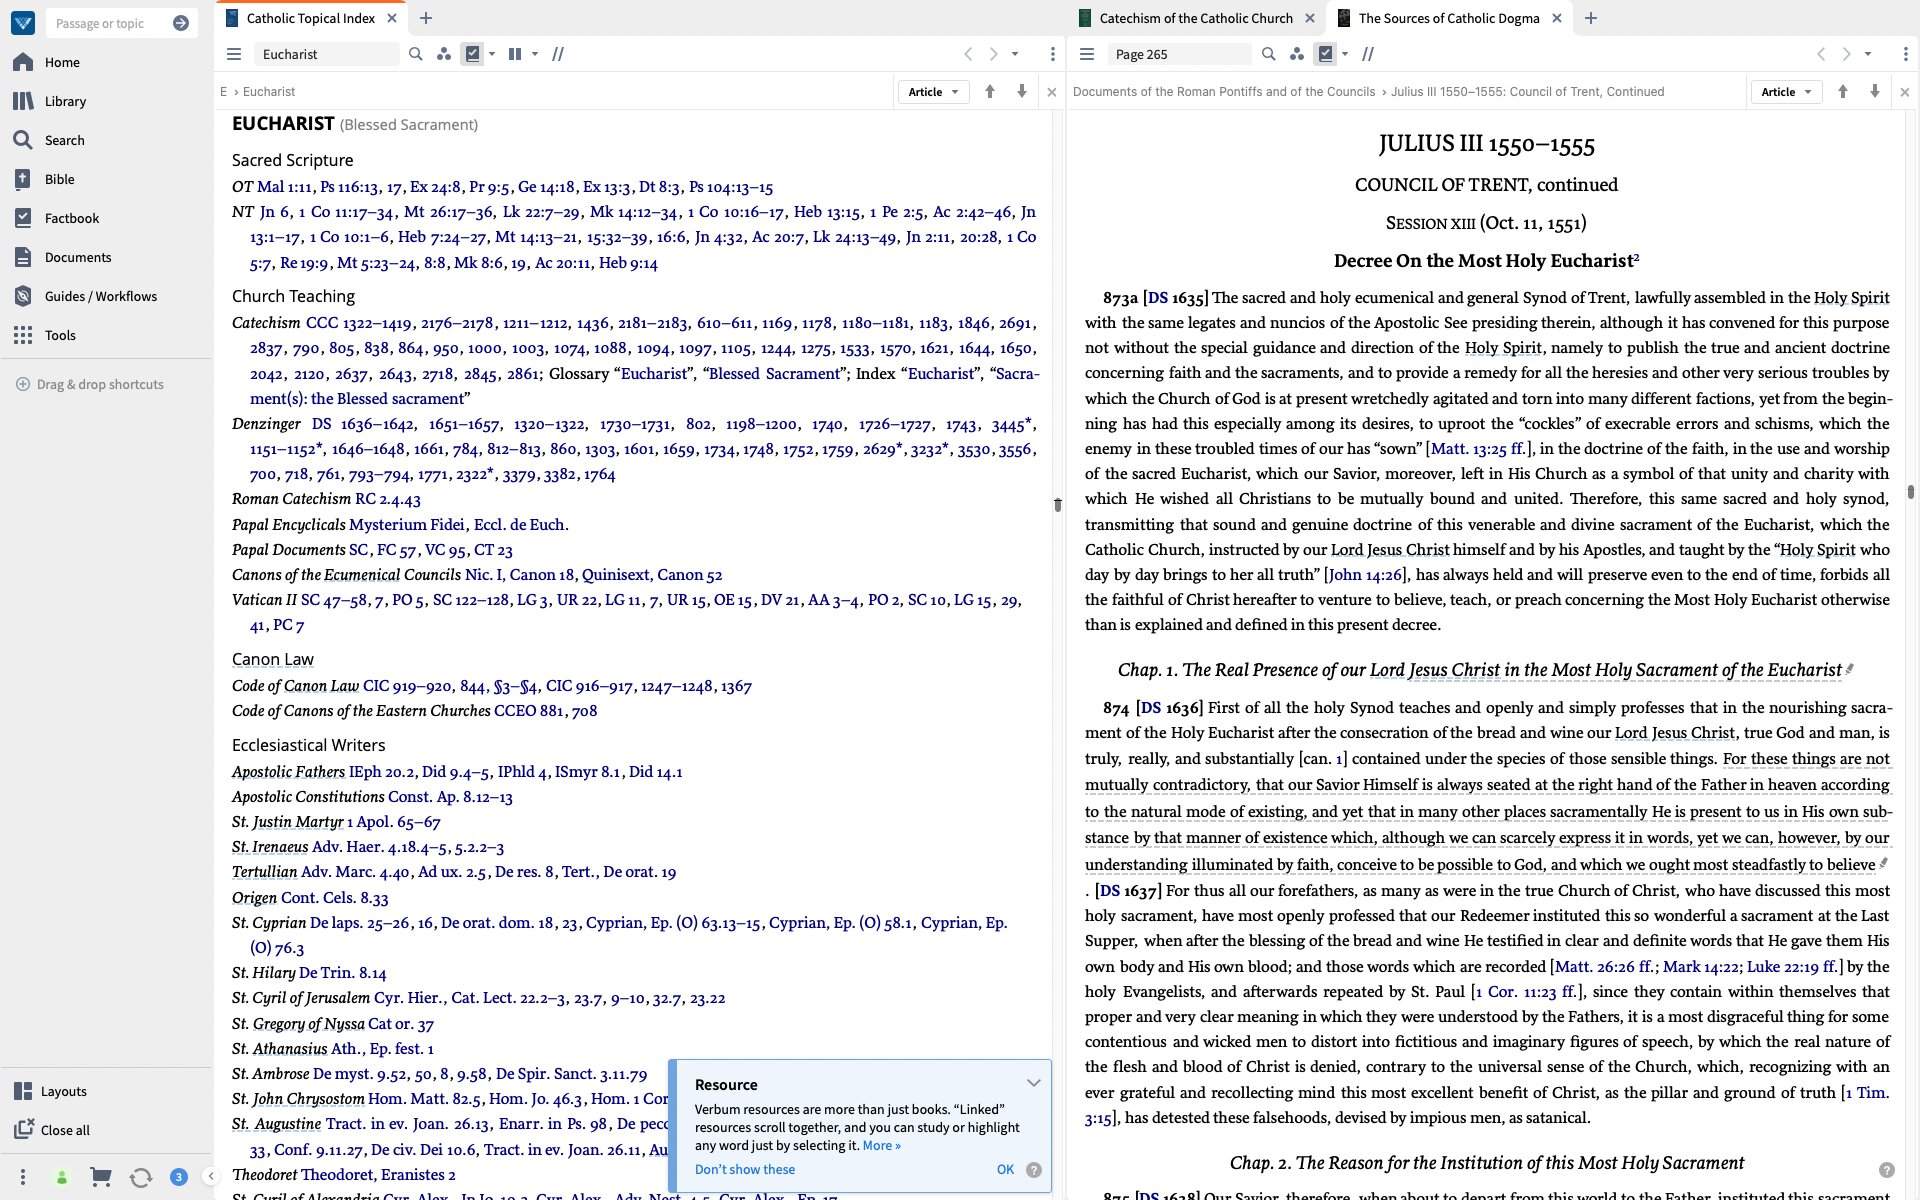Open the green user account icon
Viewport: 1920px width, 1200px height.
tap(62, 1177)
